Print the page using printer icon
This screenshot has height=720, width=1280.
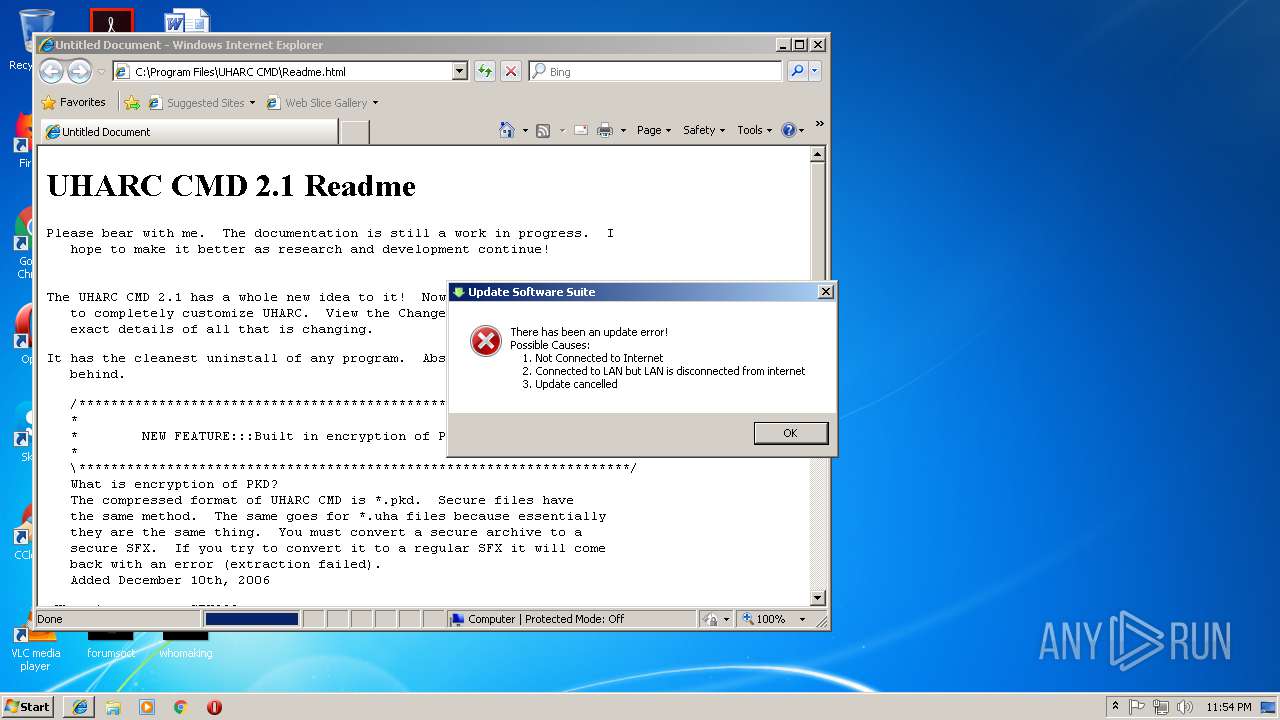[x=605, y=130]
